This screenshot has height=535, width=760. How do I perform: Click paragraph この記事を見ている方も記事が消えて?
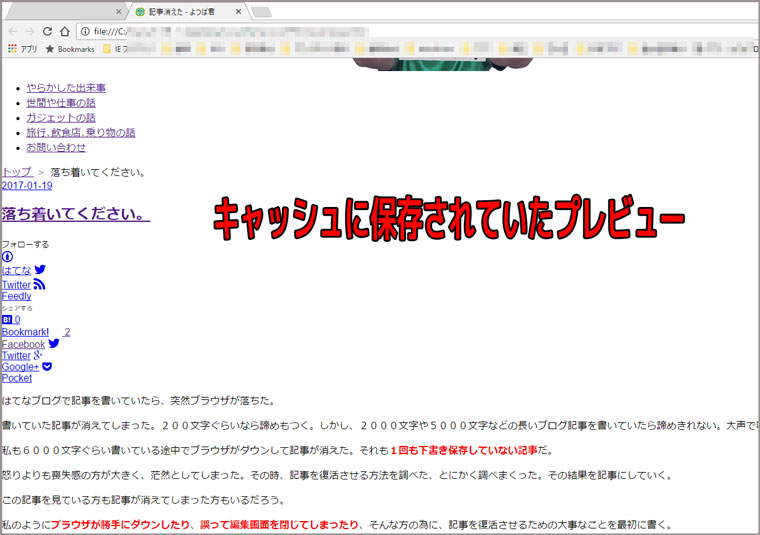[x=144, y=500]
